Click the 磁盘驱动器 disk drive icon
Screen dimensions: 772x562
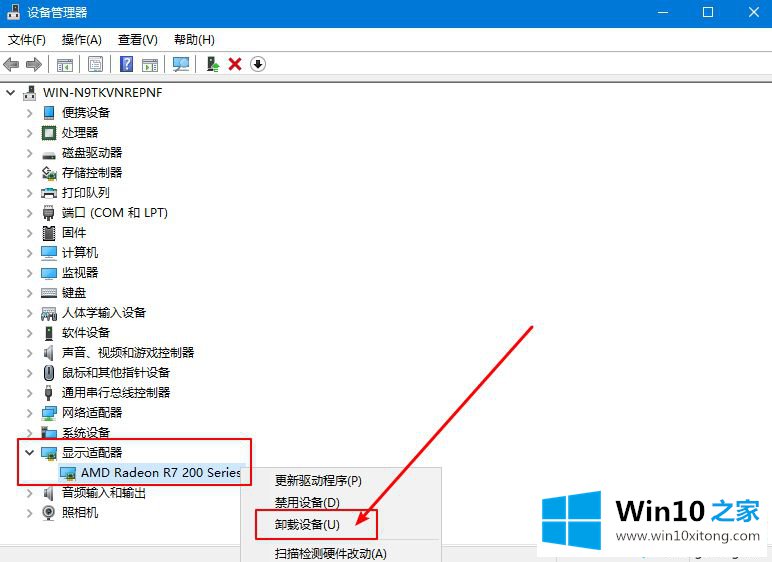tap(49, 155)
